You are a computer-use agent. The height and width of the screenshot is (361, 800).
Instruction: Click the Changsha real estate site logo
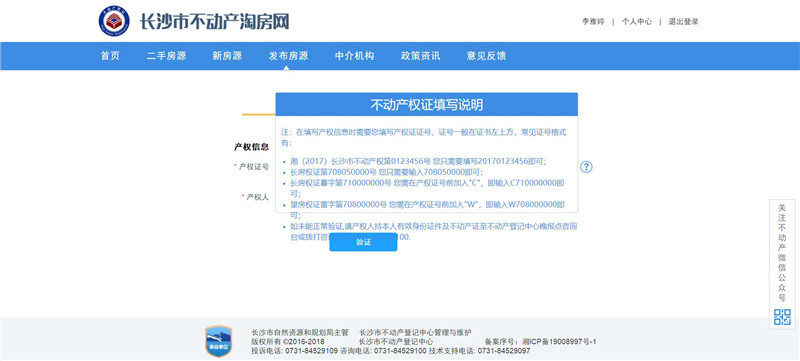point(114,21)
